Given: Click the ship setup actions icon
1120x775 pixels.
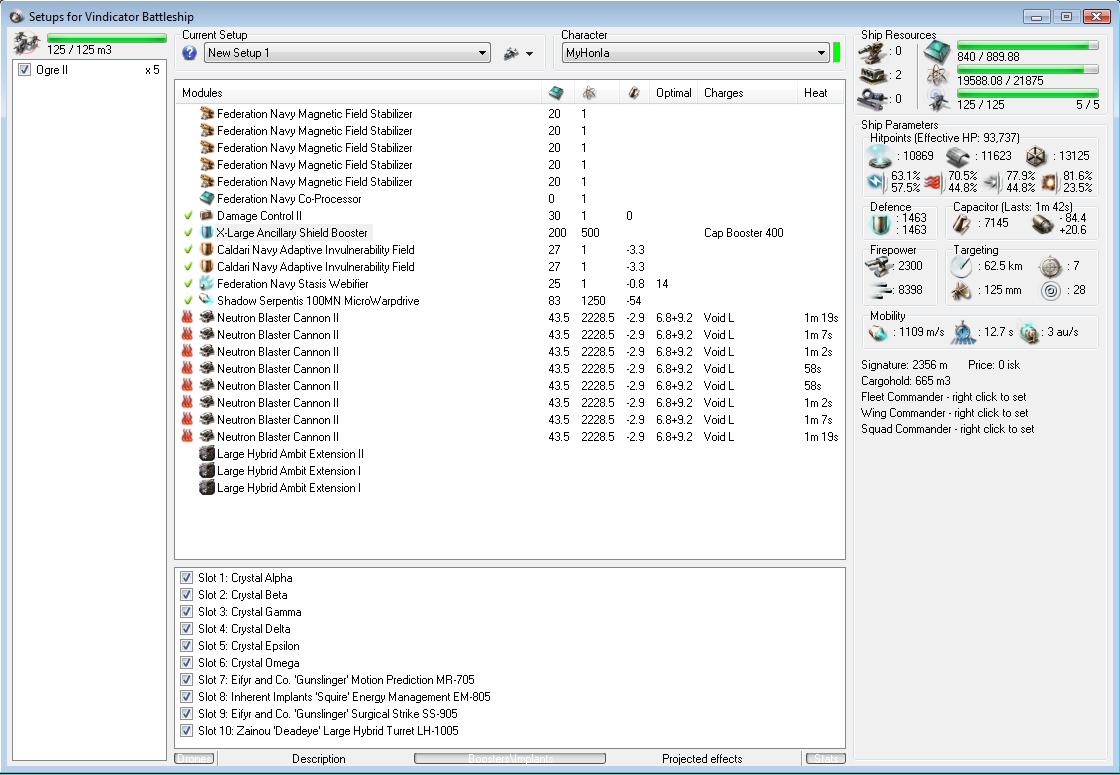Looking at the screenshot, I should [511, 53].
